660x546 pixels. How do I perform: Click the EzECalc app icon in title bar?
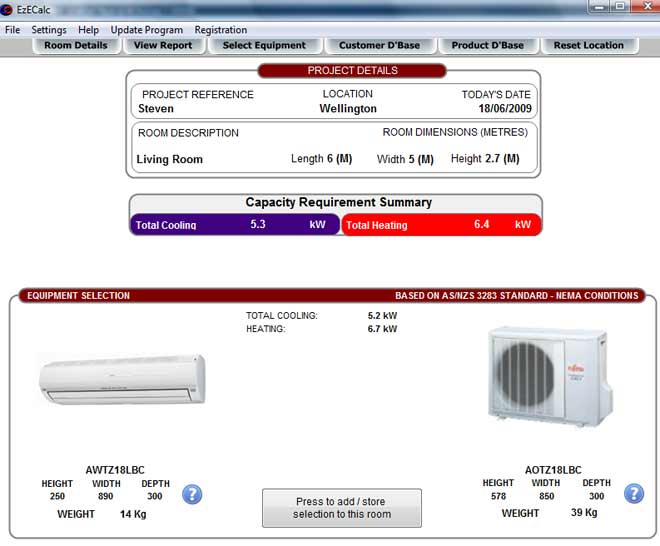(8, 9)
